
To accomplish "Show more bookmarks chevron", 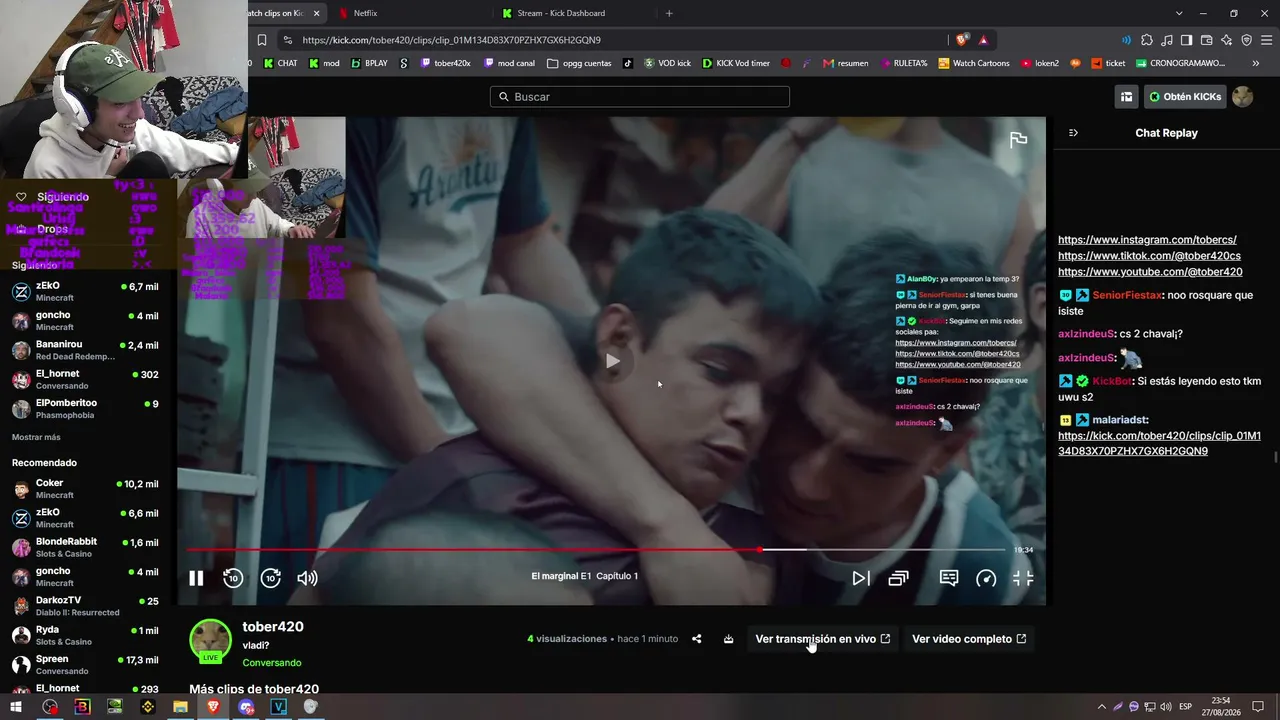I will [1256, 63].
